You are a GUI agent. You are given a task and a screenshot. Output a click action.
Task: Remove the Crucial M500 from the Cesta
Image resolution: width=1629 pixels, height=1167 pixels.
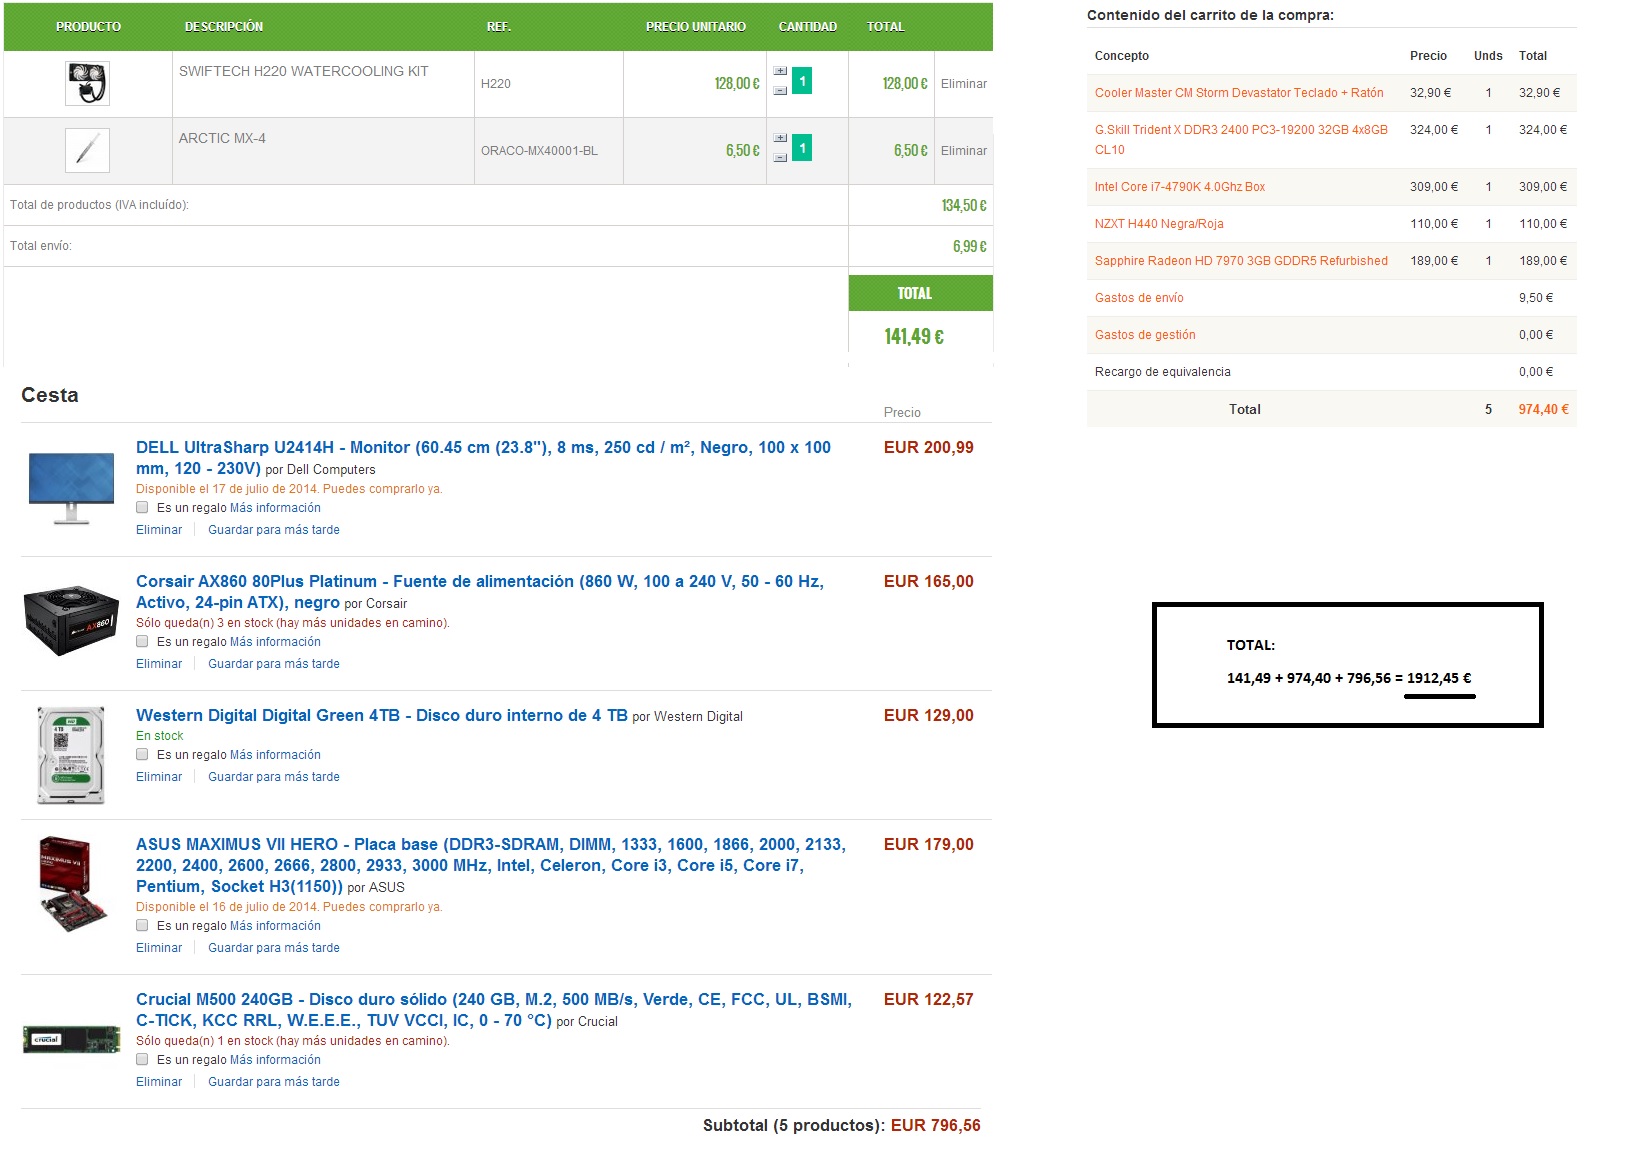point(159,1082)
